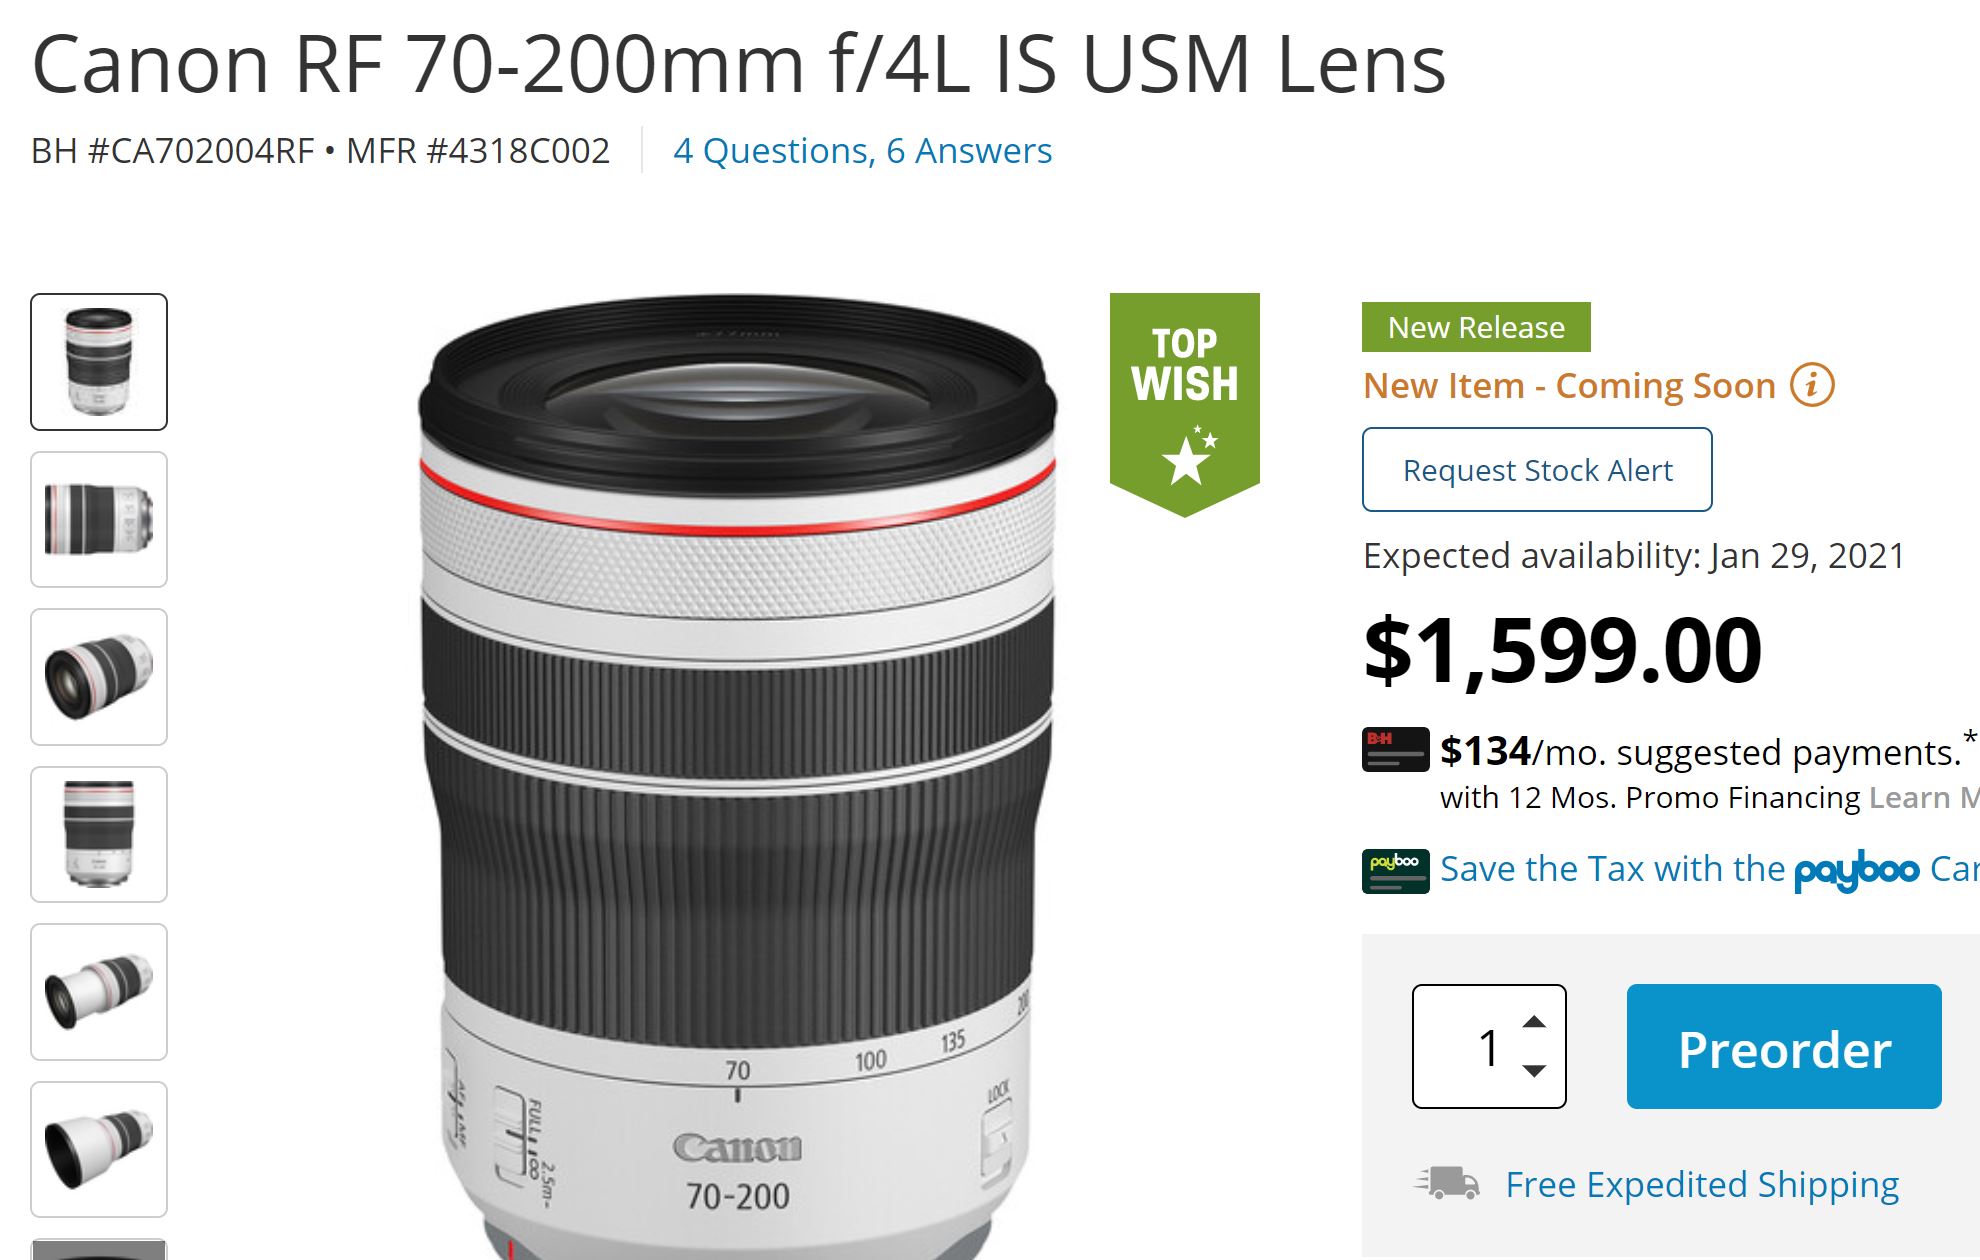Select the second side-view lens thumbnail
1980x1260 pixels.
pos(99,519)
